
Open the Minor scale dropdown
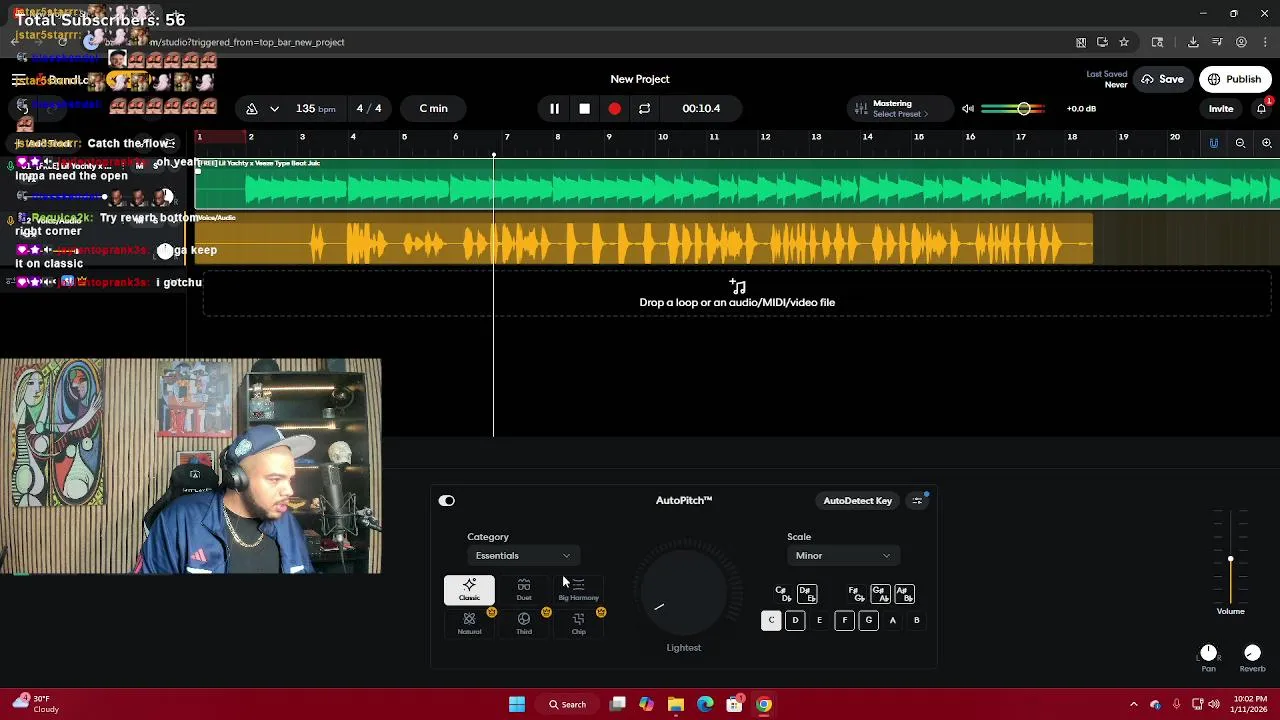click(x=842, y=556)
